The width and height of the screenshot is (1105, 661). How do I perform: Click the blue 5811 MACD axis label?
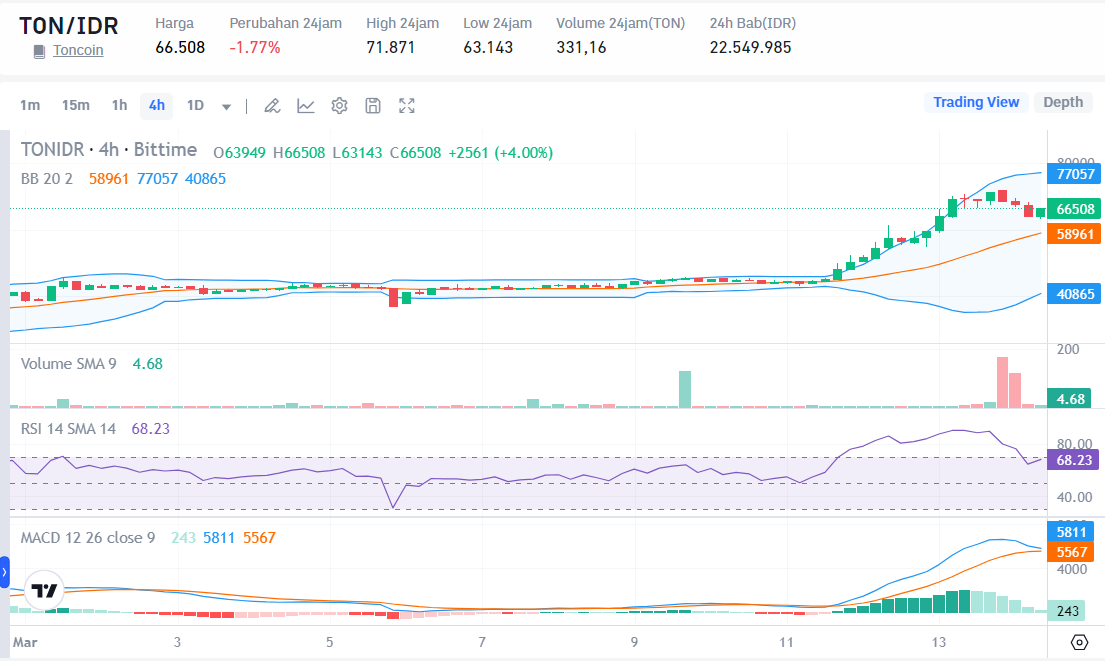click(1070, 532)
